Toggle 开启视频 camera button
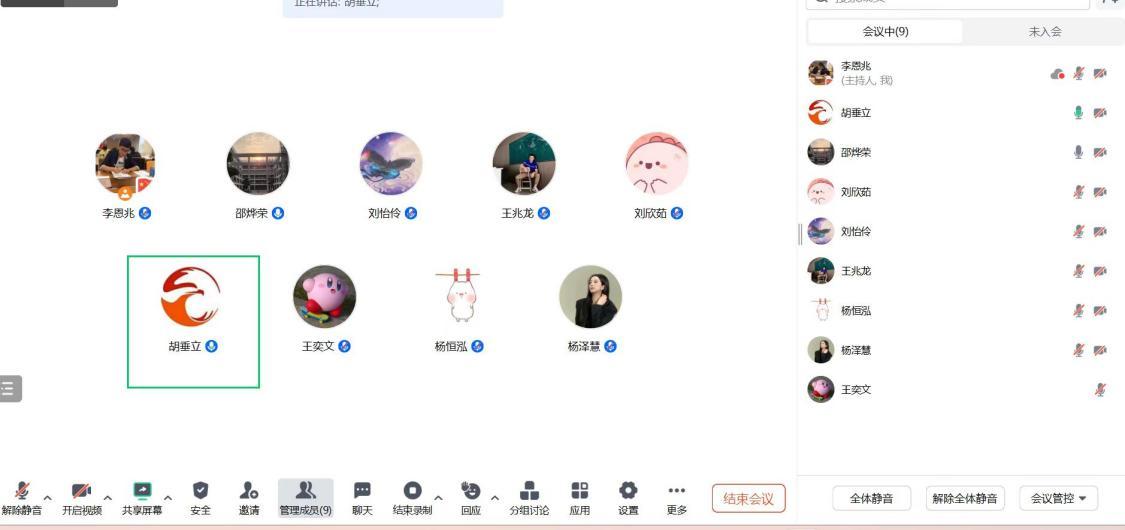 [81, 491]
